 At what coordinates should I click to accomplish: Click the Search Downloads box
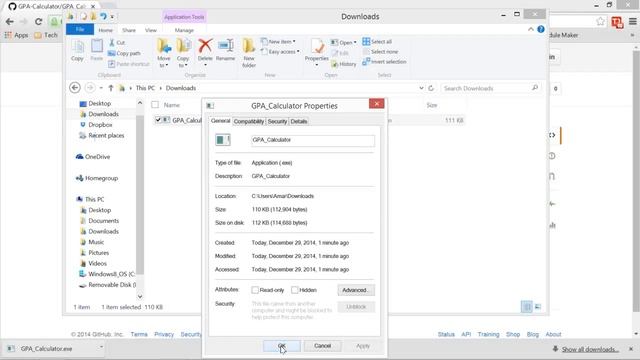[x=490, y=88]
